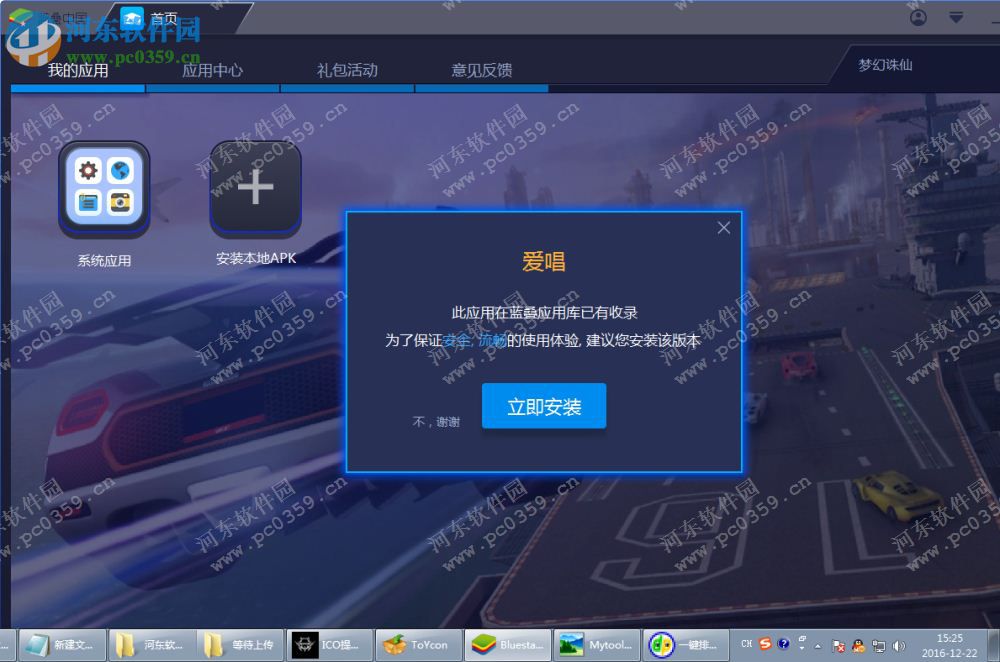The image size is (1000, 662).
Task: Click the 安装本地APK plus icon
Action: coord(255,188)
